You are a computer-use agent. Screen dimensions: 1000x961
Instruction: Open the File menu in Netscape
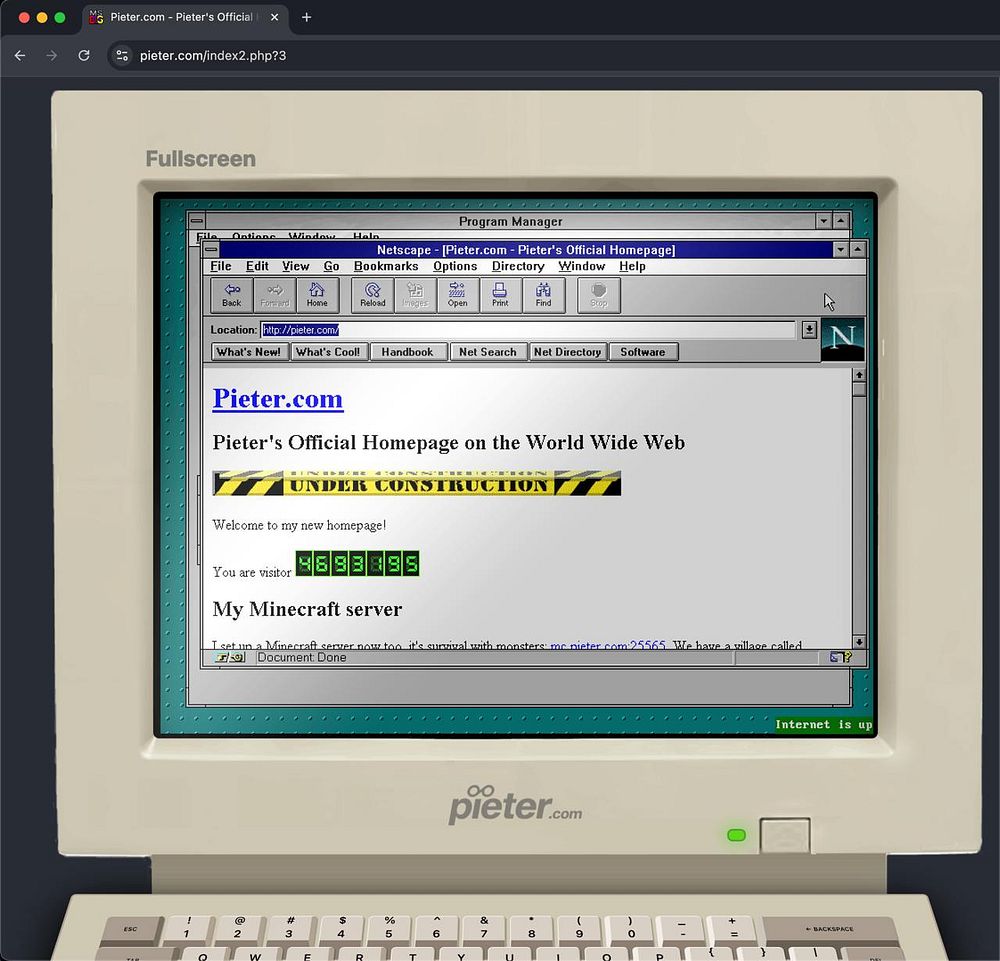coord(221,266)
